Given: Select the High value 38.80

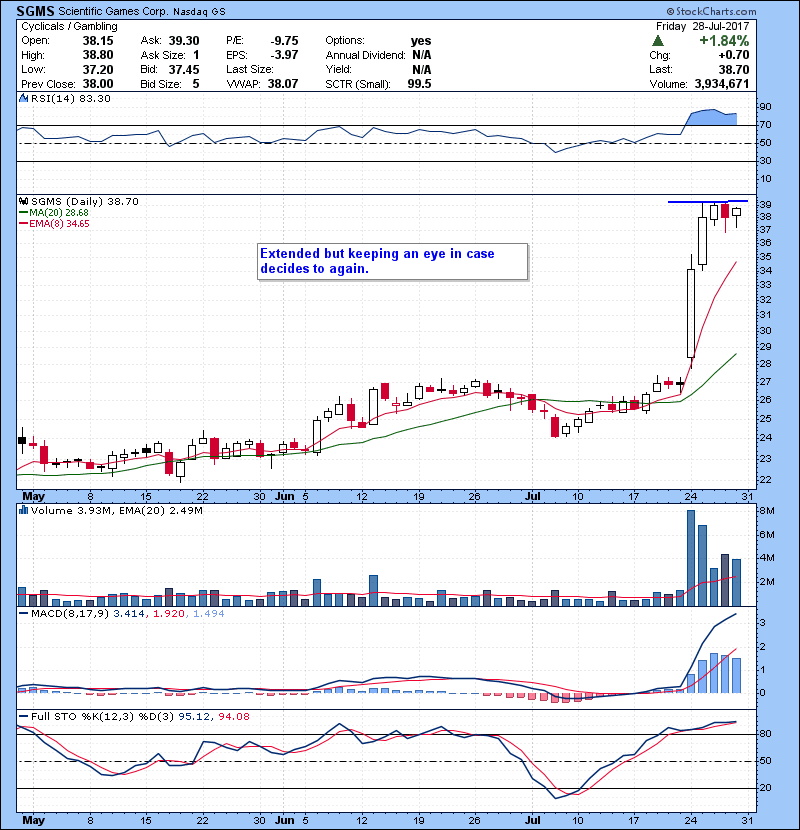Looking at the screenshot, I should (98, 55).
